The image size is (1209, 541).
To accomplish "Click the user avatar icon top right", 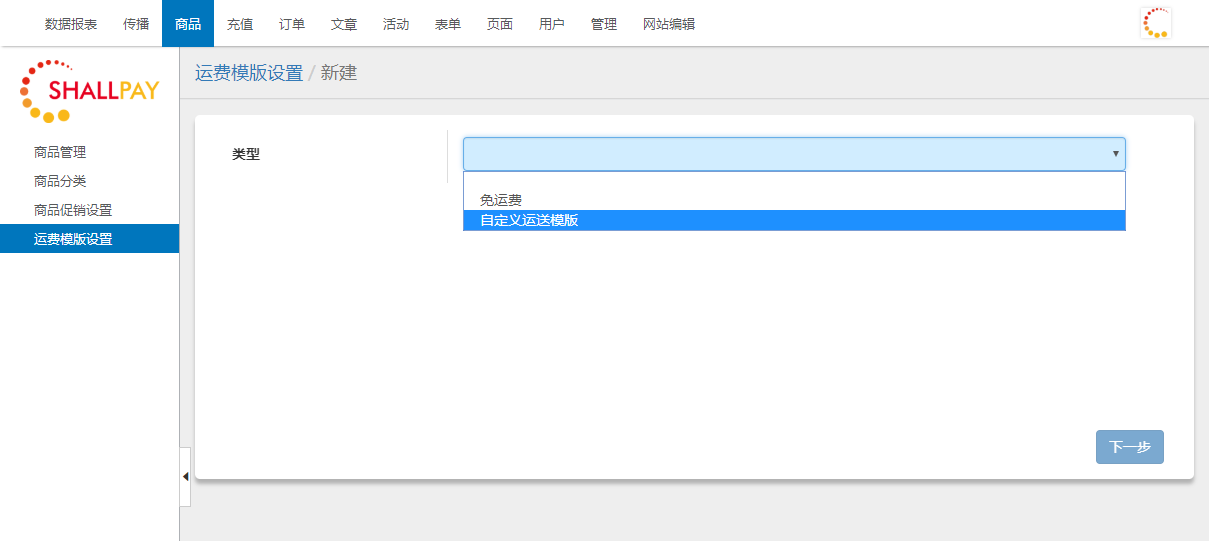I will [x=1155, y=23].
